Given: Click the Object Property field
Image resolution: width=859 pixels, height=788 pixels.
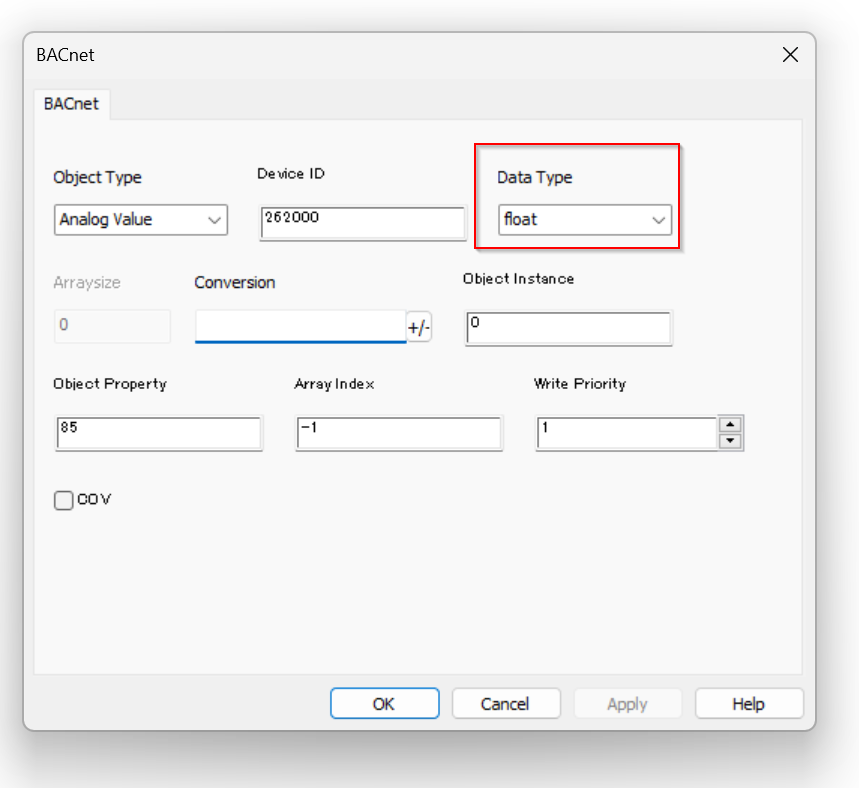Looking at the screenshot, I should [159, 433].
